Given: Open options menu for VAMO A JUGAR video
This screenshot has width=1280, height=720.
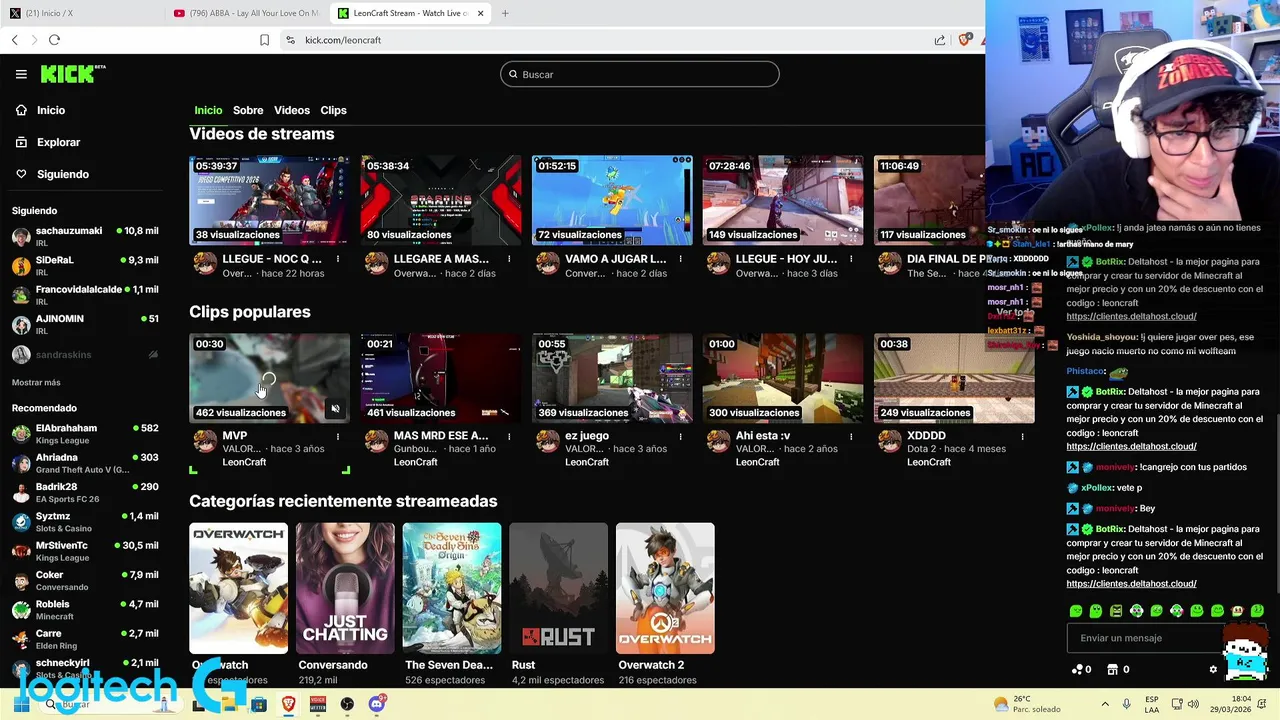Looking at the screenshot, I should [x=680, y=259].
